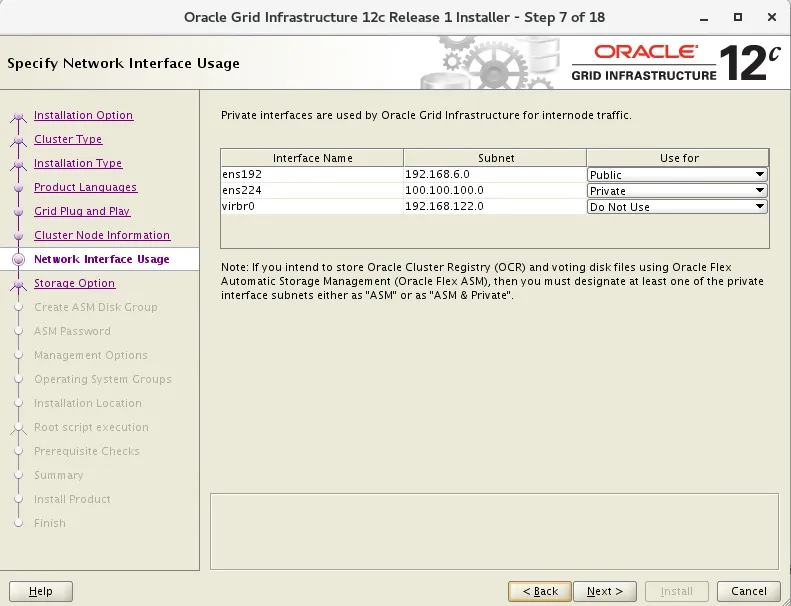The width and height of the screenshot is (791, 606).
Task: Click the Help button
Action: [41, 591]
